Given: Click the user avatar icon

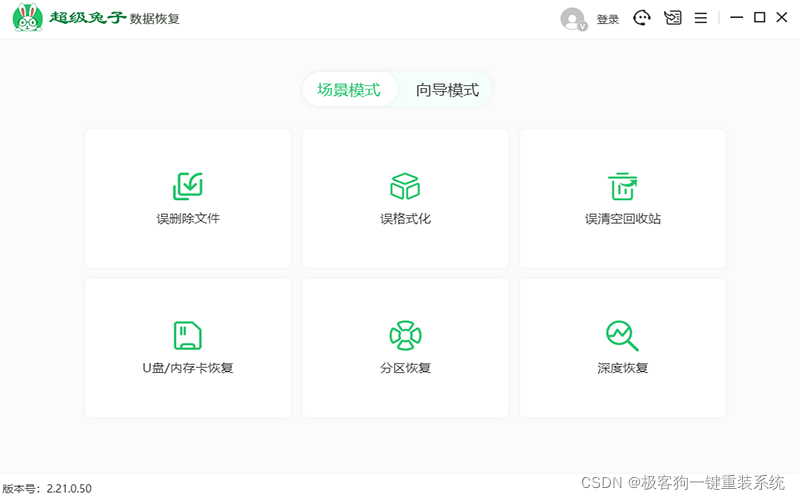Looking at the screenshot, I should [x=573, y=19].
